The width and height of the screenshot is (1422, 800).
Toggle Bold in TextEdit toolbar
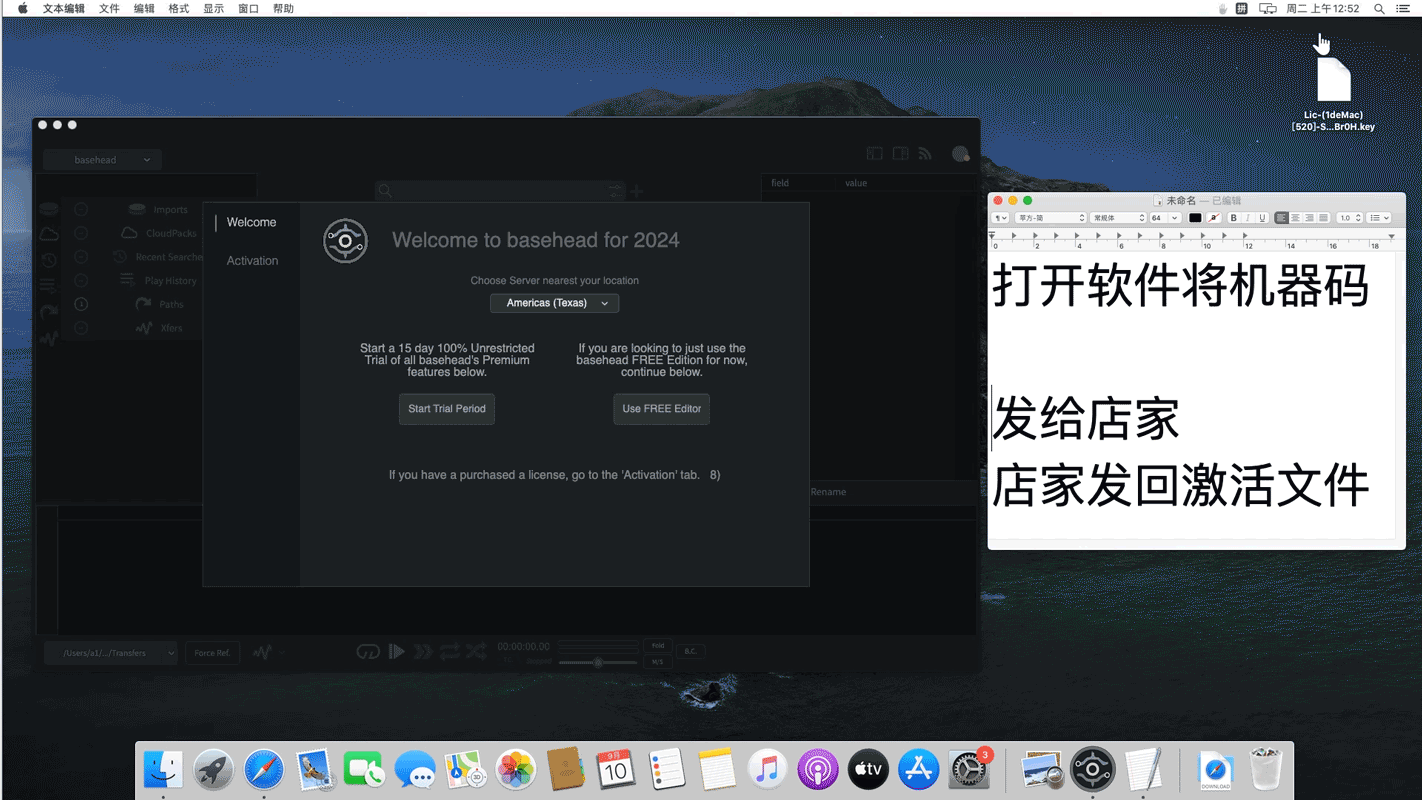1233,218
